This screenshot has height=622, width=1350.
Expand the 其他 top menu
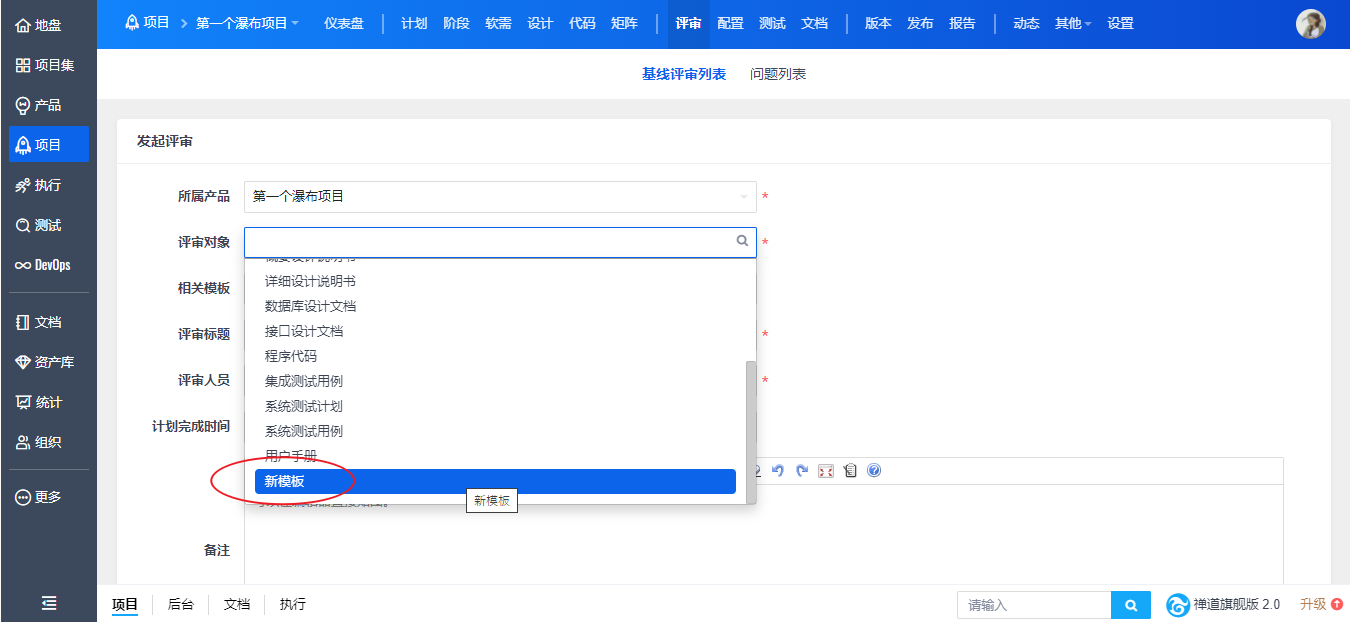coord(1073,23)
